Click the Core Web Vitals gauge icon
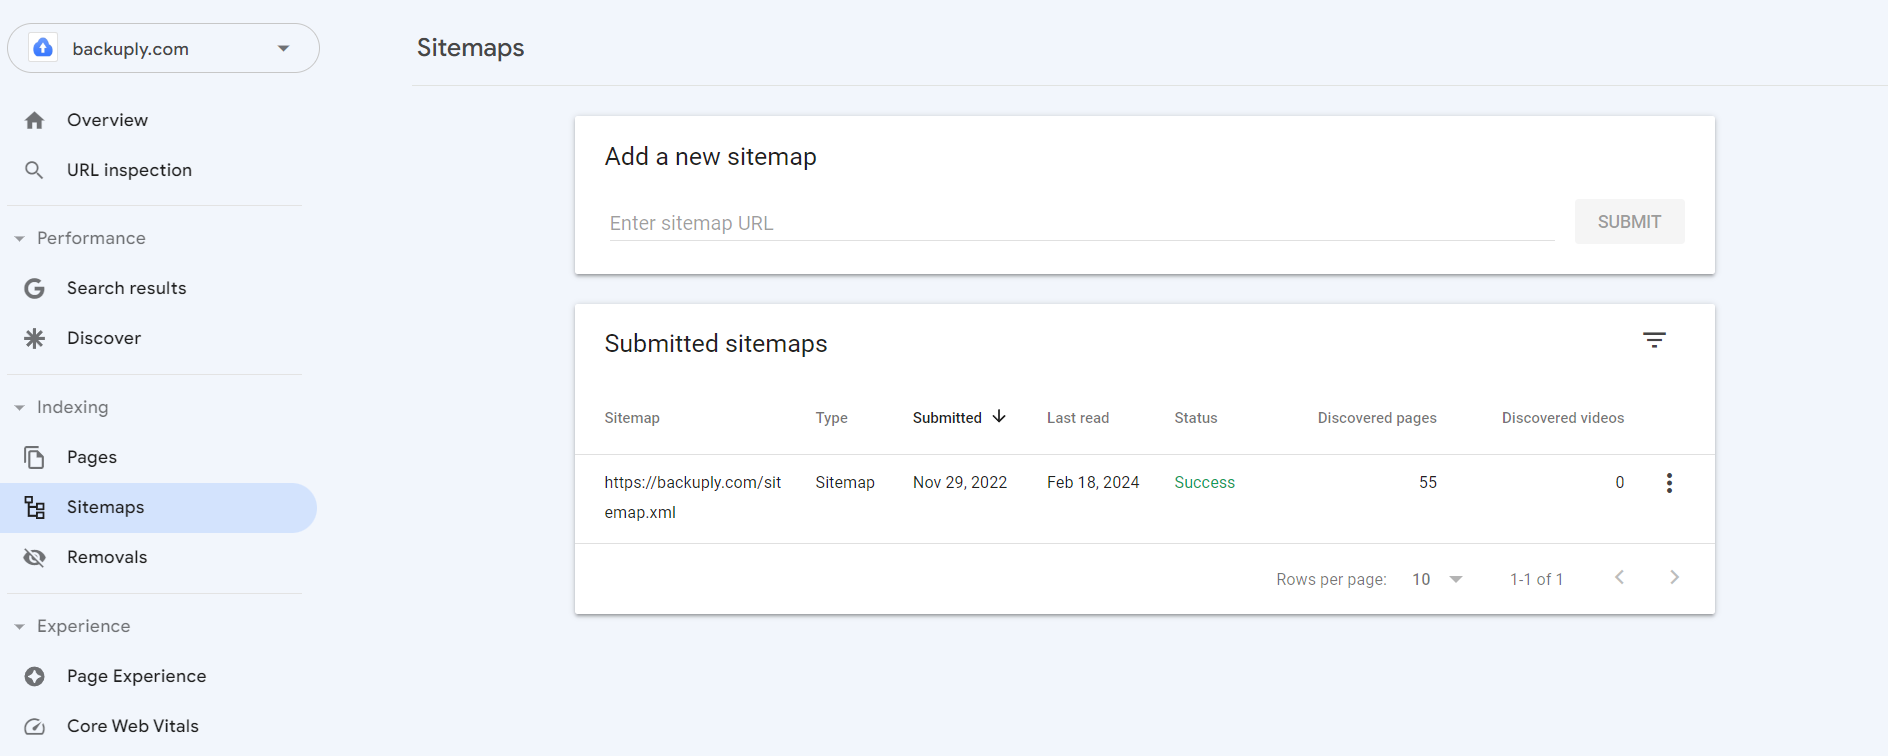 (35, 726)
